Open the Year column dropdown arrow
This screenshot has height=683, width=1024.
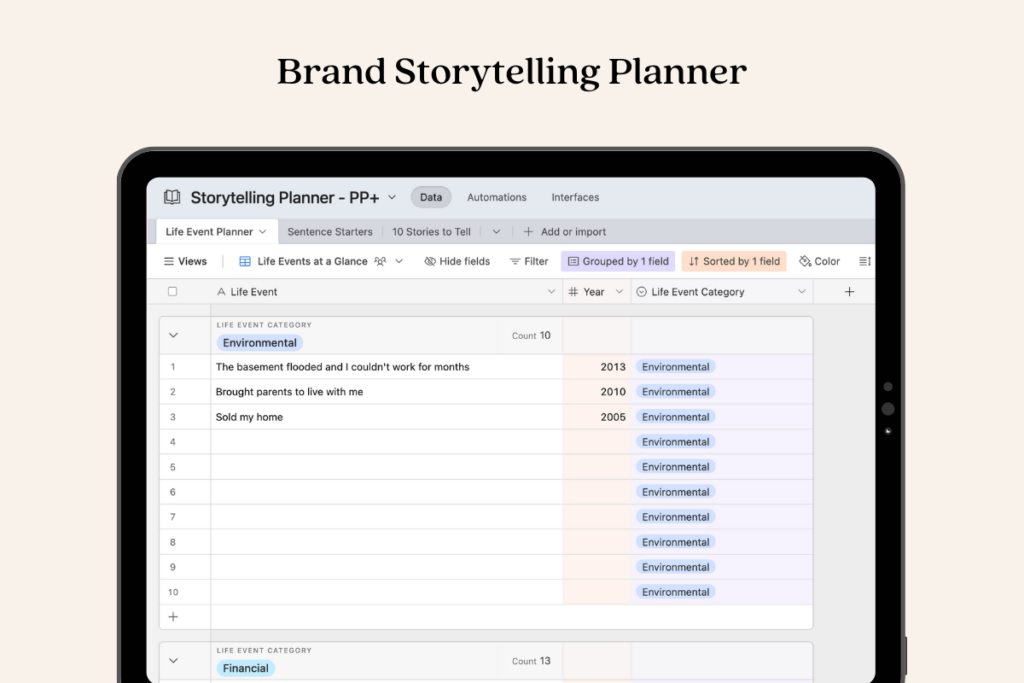(619, 292)
